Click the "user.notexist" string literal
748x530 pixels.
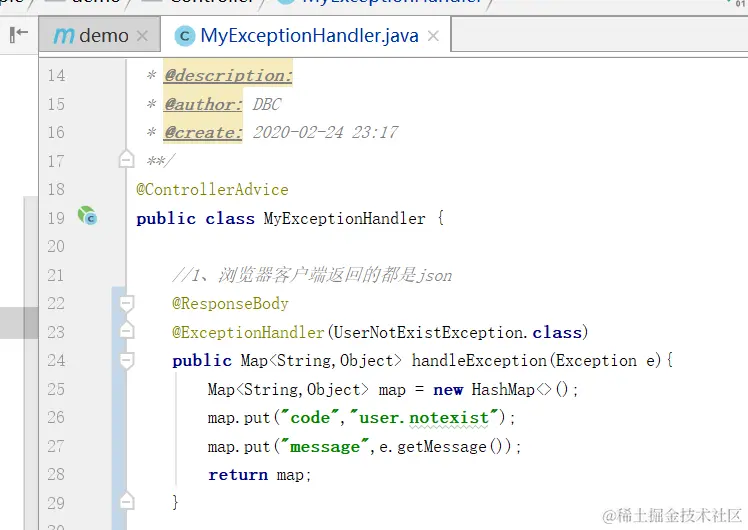coord(425,417)
